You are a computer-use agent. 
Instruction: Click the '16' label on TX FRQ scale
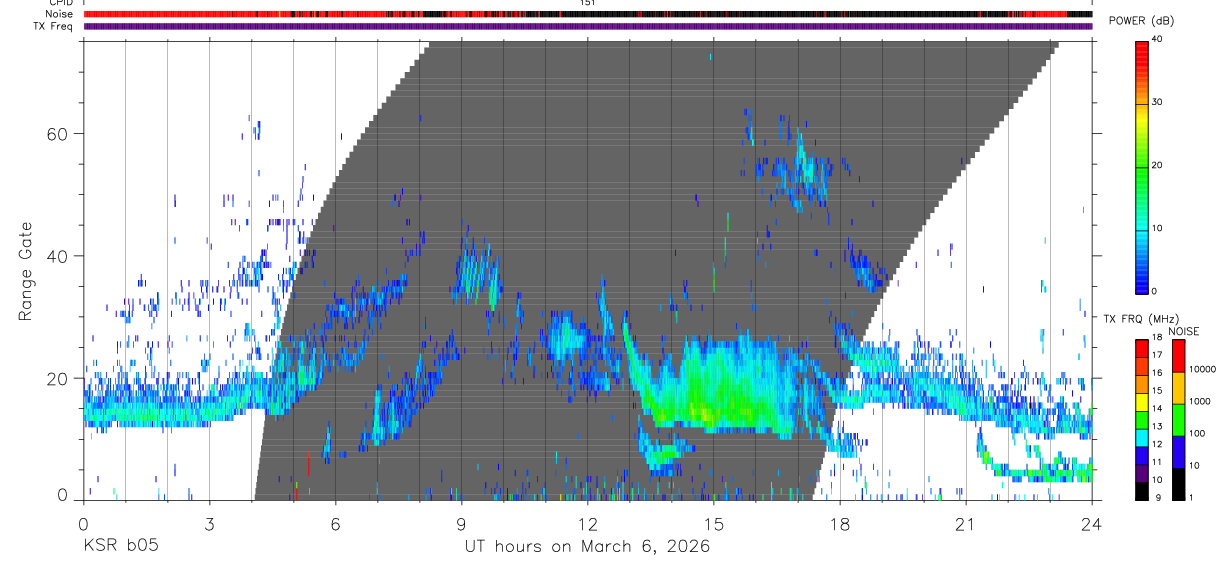pos(1156,373)
